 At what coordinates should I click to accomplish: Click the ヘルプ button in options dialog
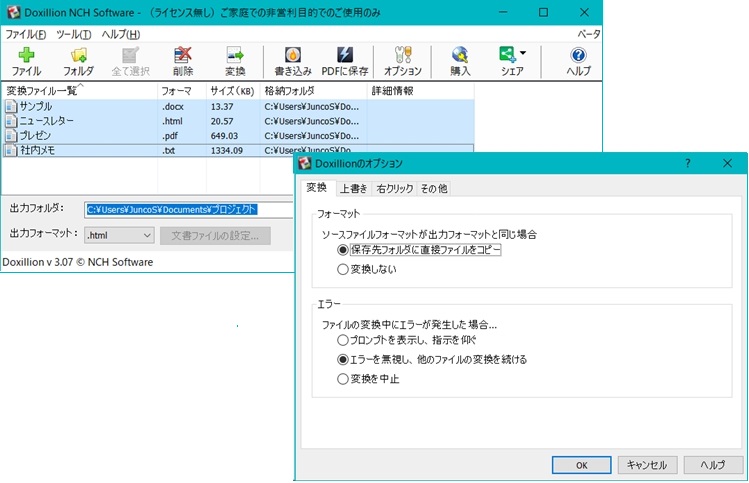713,465
